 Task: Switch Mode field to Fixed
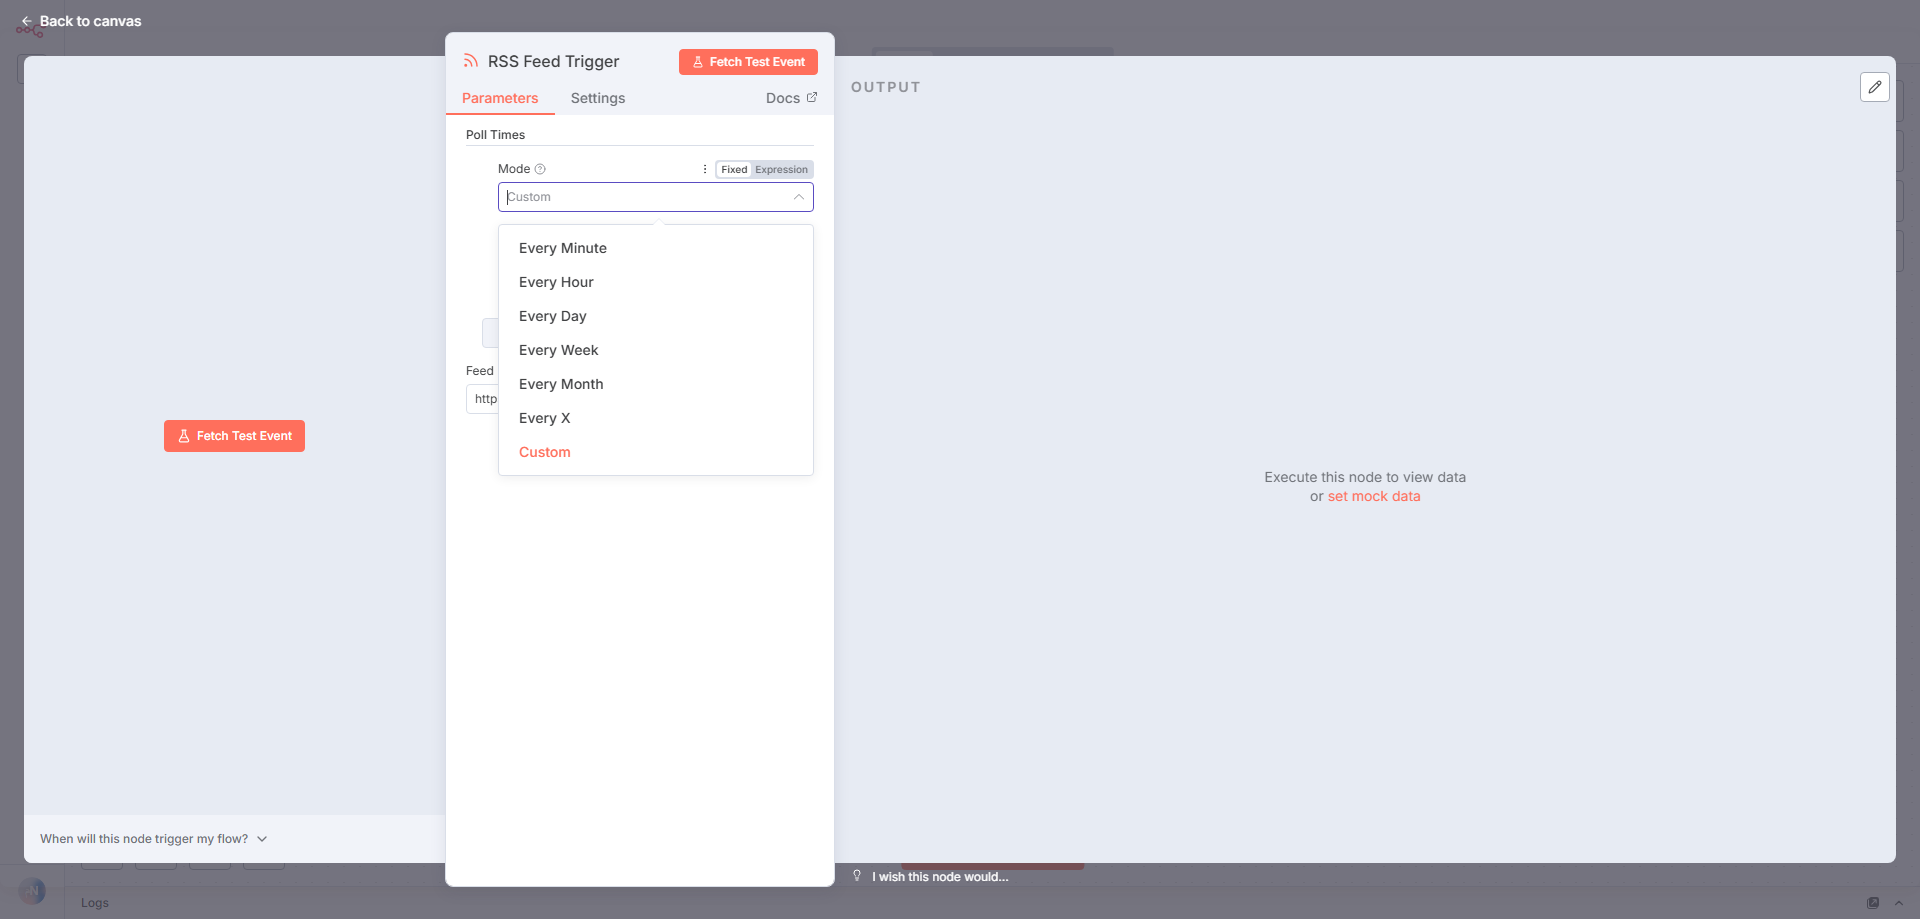click(x=734, y=170)
